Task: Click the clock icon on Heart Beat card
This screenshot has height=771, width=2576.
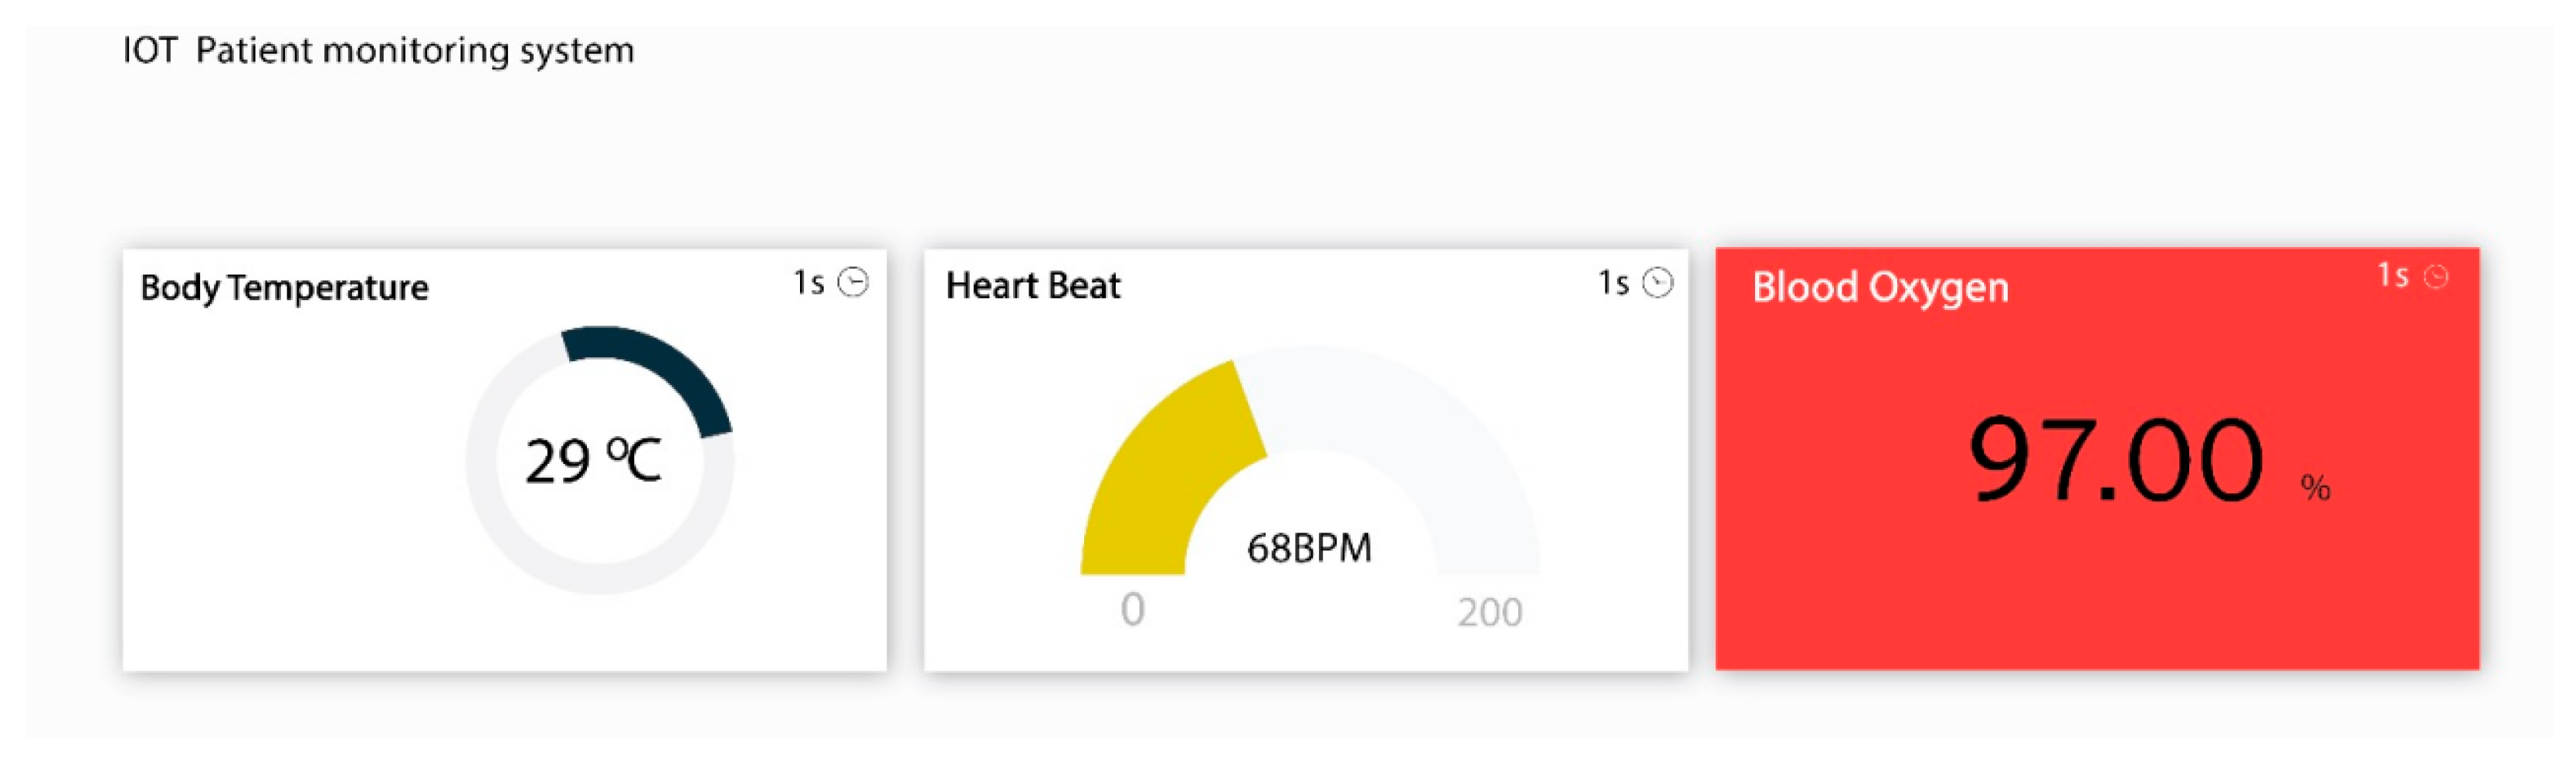Action: 1657,283
